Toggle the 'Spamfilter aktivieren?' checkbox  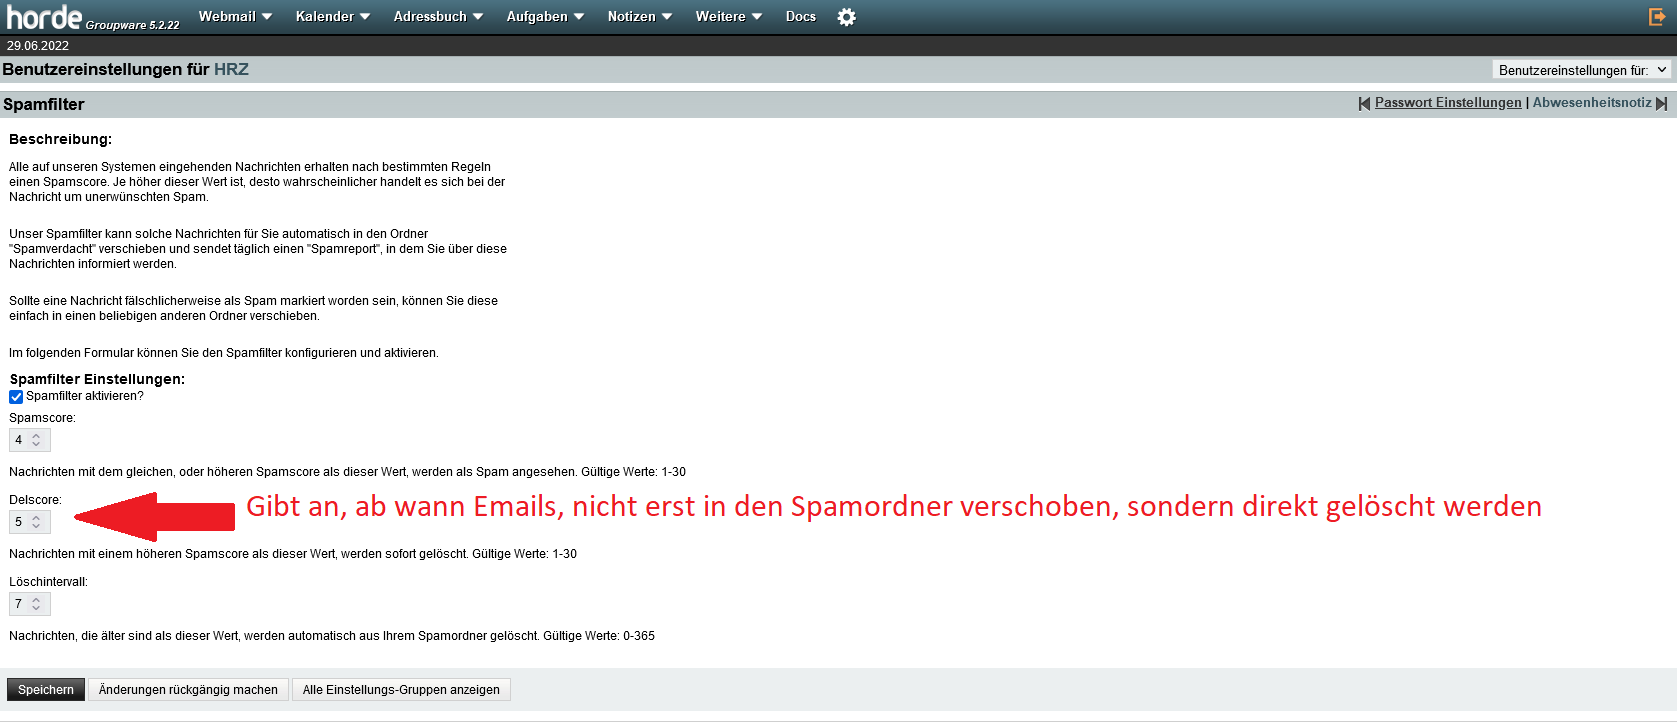[16, 397]
